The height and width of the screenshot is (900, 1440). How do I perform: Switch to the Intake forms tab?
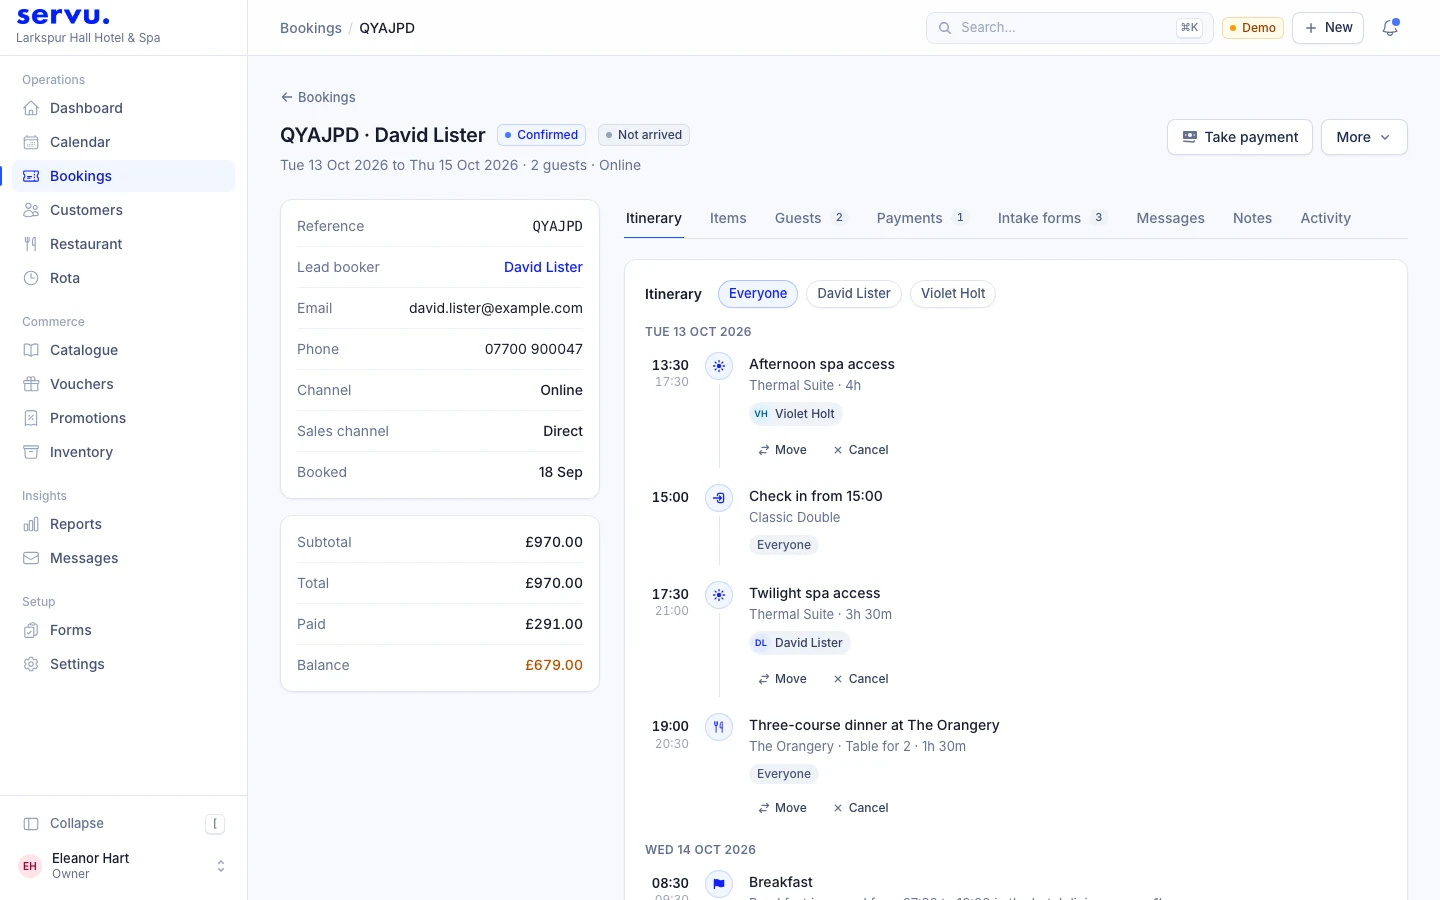(1052, 218)
